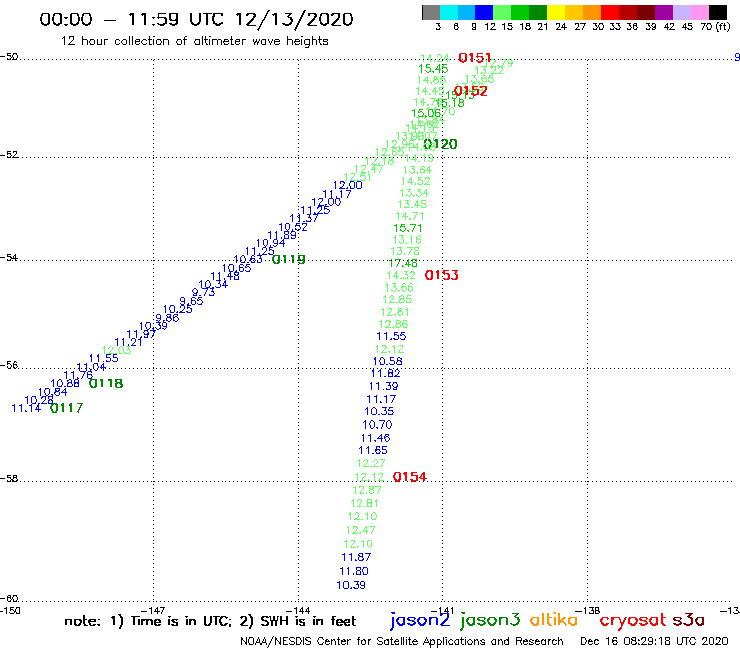Click the yellow swatch in the color scale
This screenshot has width=740, height=650.
556,12
